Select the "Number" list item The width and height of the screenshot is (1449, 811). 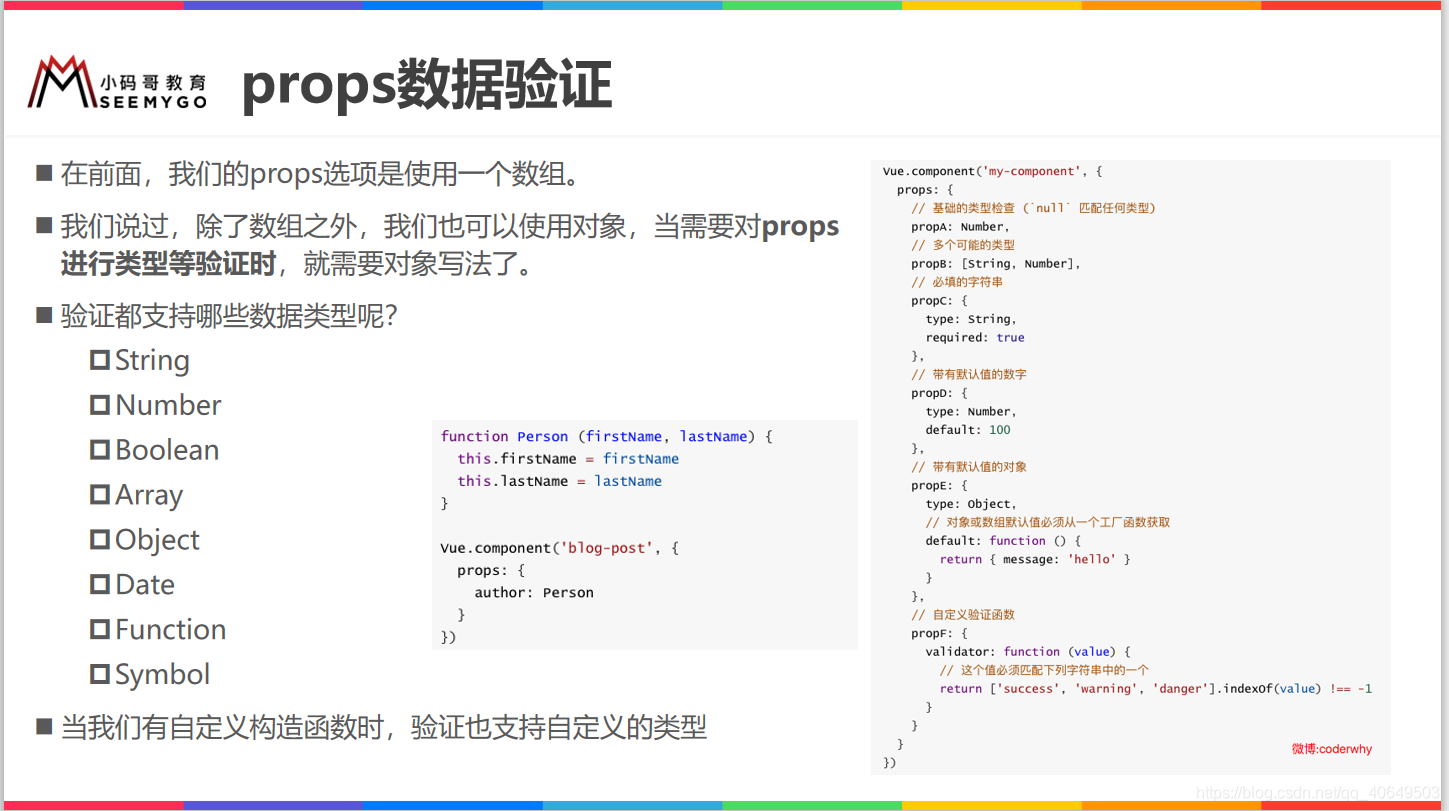tap(156, 405)
